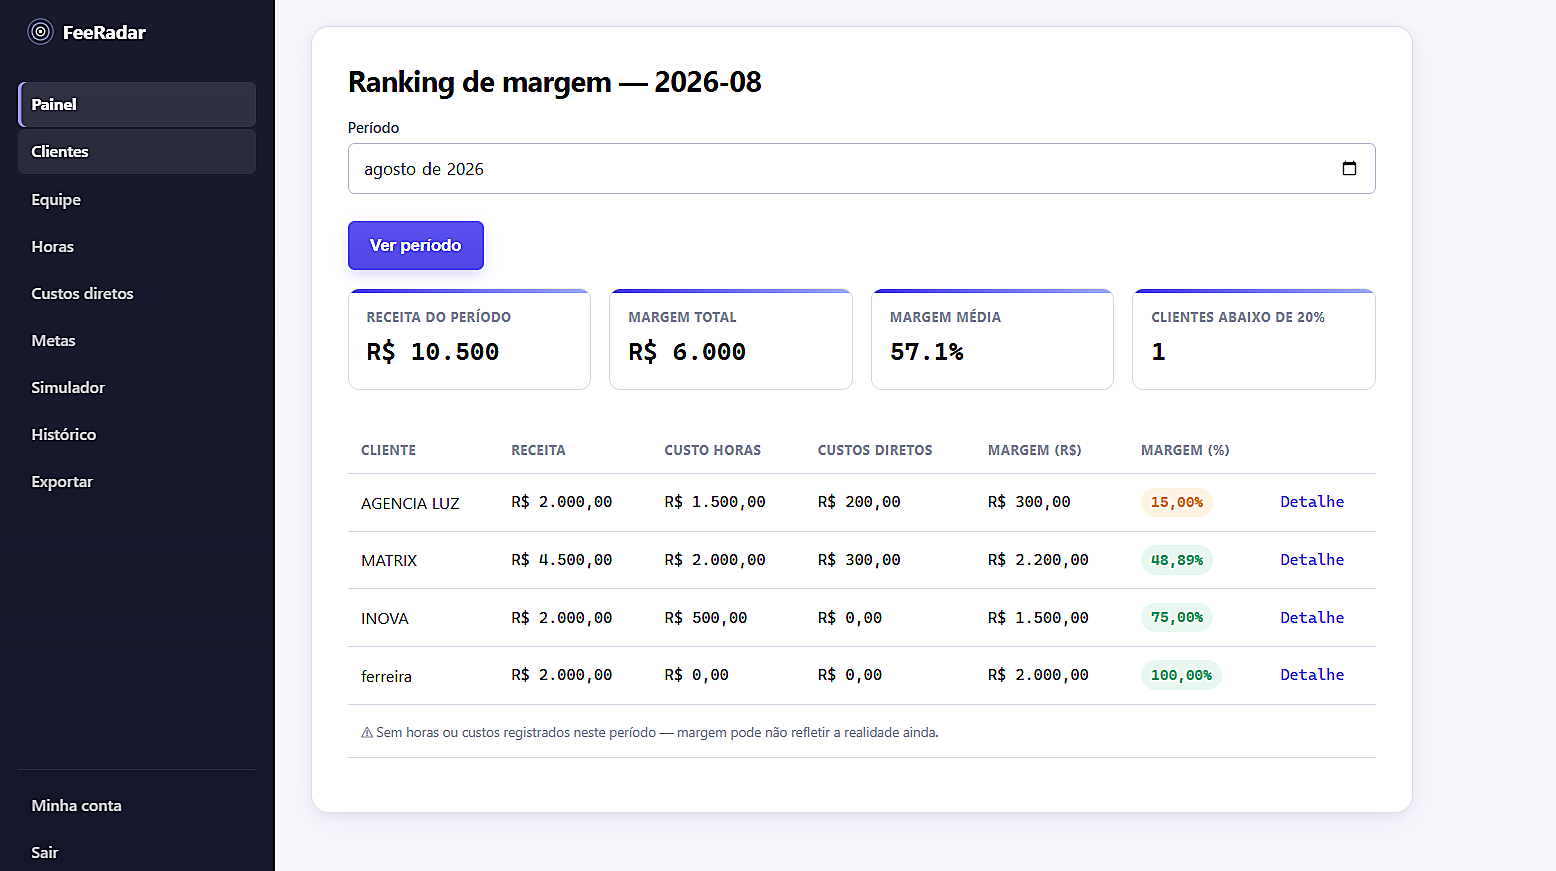Click MATRIX margem R$ 2.200,00
This screenshot has width=1556, height=871.
point(1038,560)
